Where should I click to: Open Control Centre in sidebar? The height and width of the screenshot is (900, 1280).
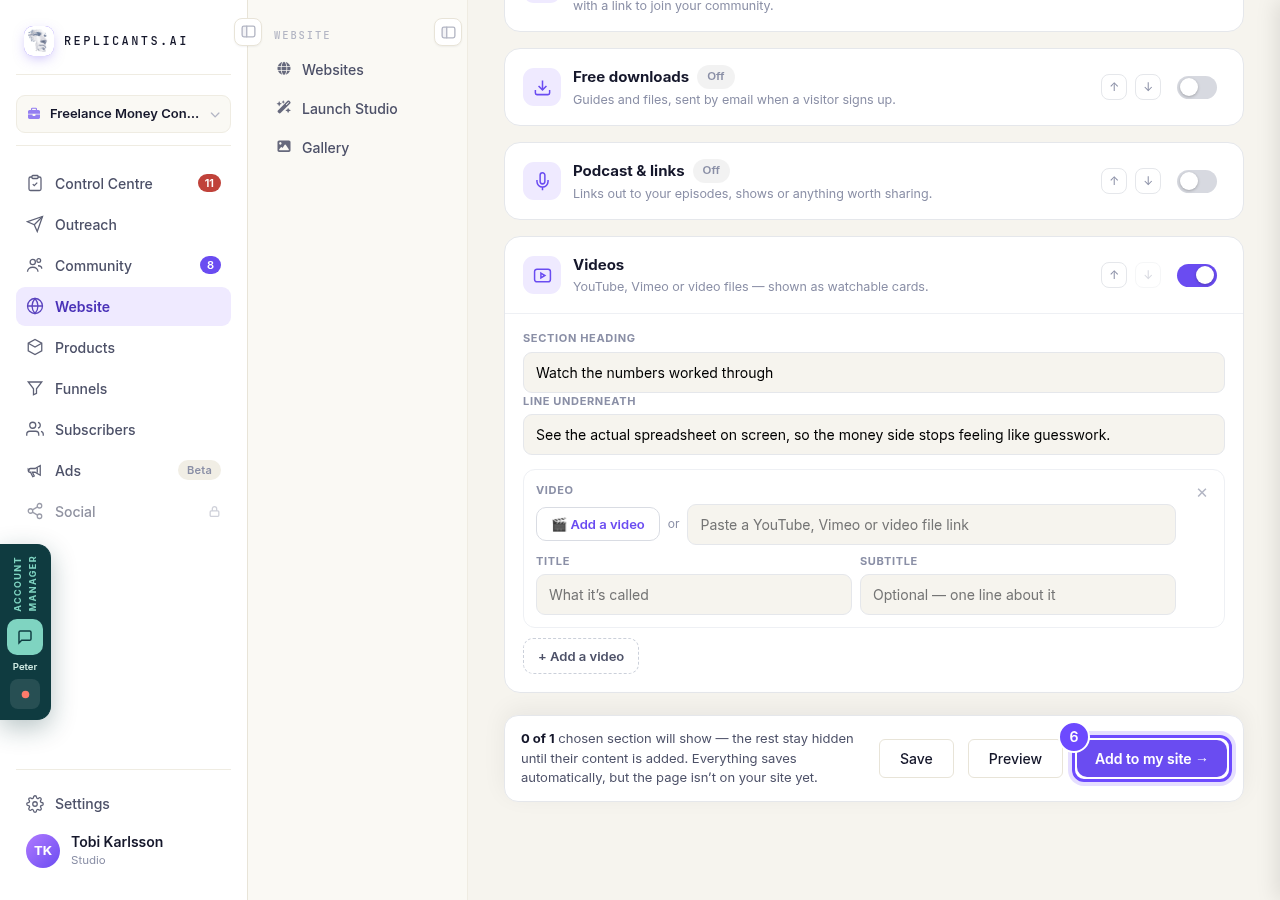click(x=123, y=184)
